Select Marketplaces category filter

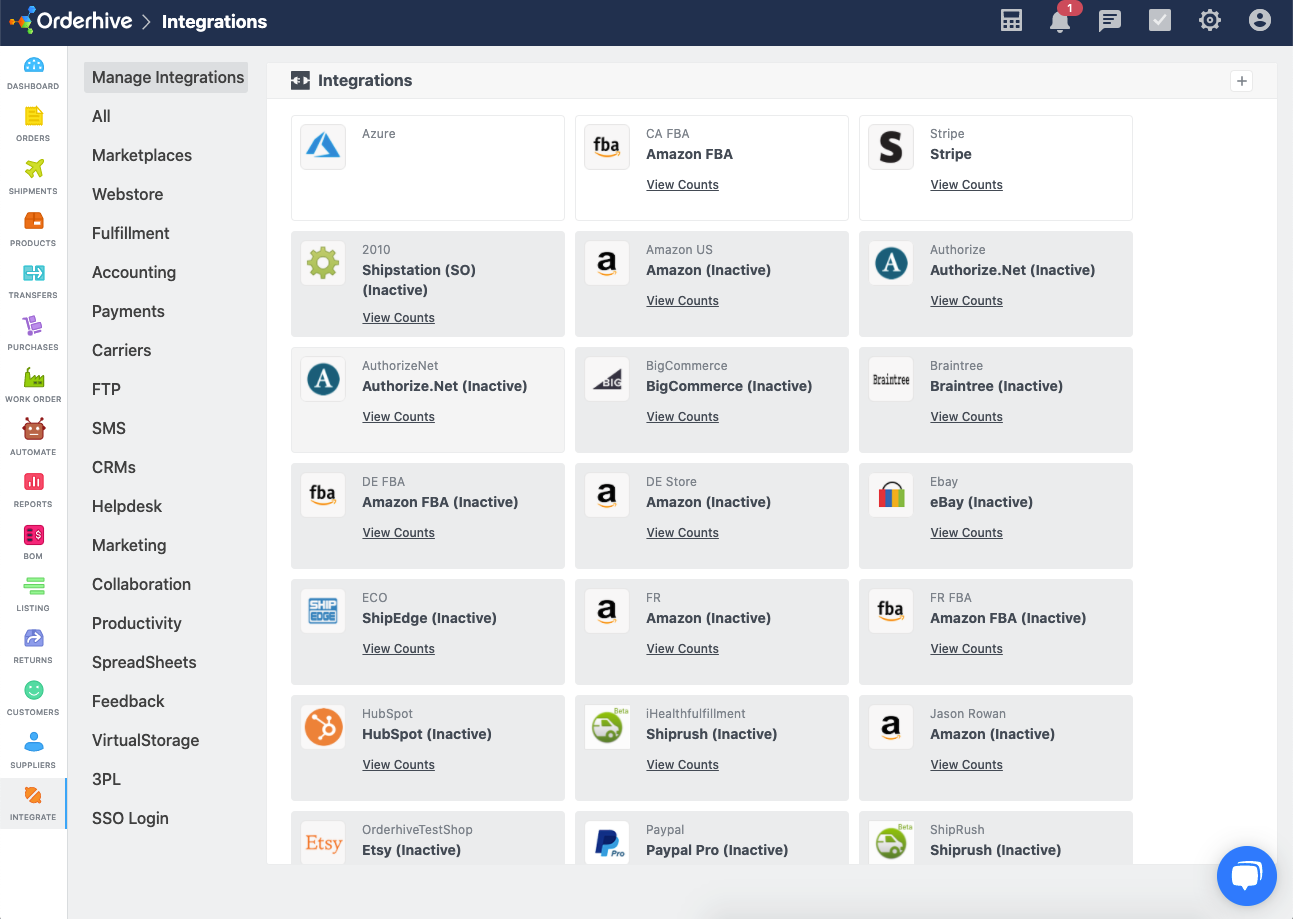click(142, 155)
